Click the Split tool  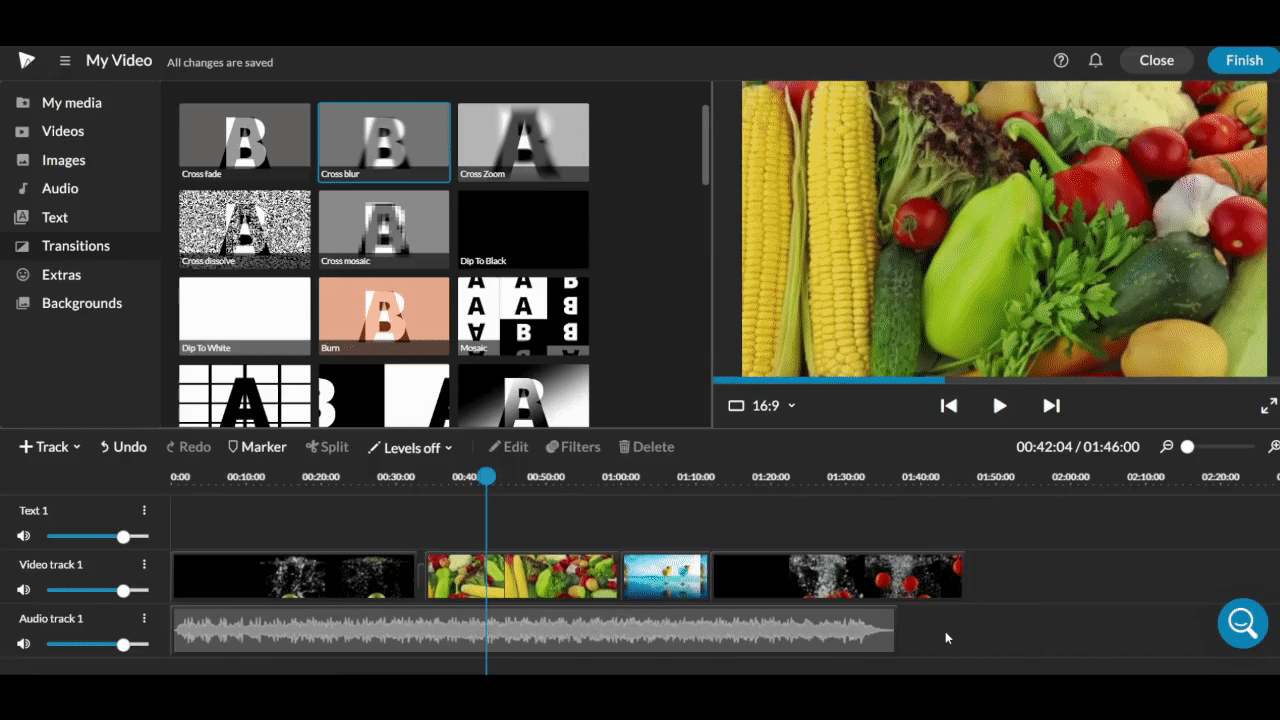pos(327,447)
